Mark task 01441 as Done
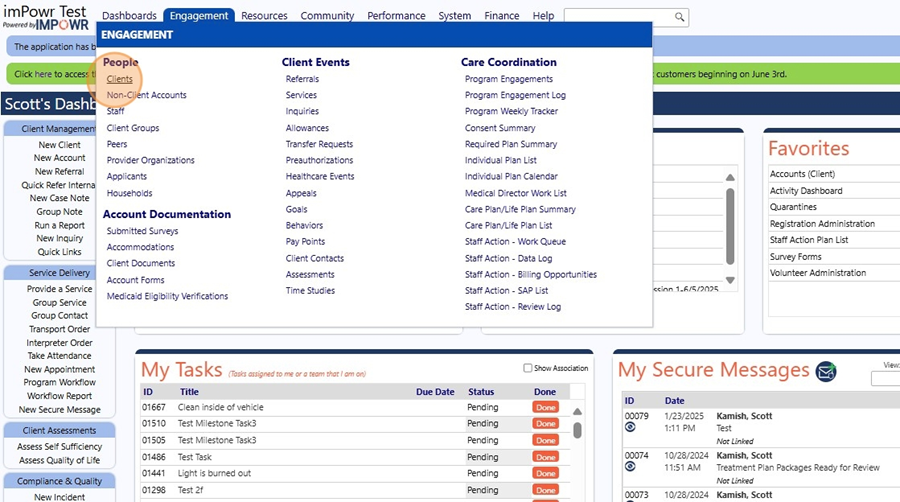The image size is (900, 502). [545, 473]
